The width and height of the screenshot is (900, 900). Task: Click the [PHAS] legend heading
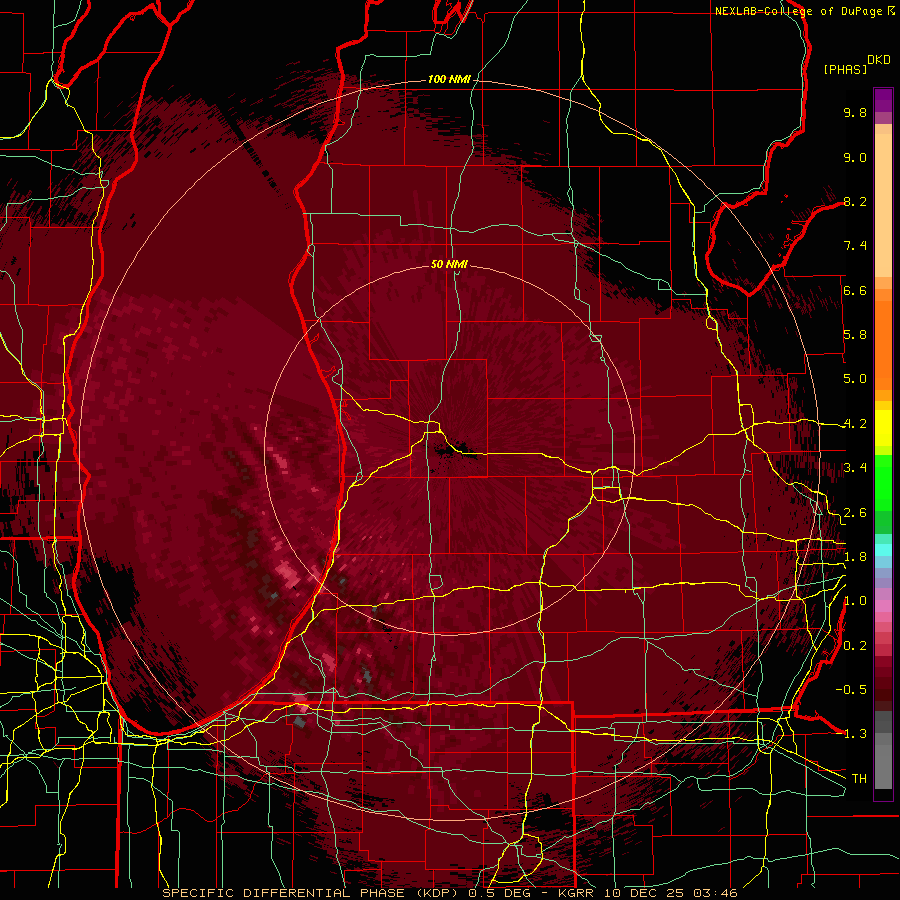tap(845, 69)
